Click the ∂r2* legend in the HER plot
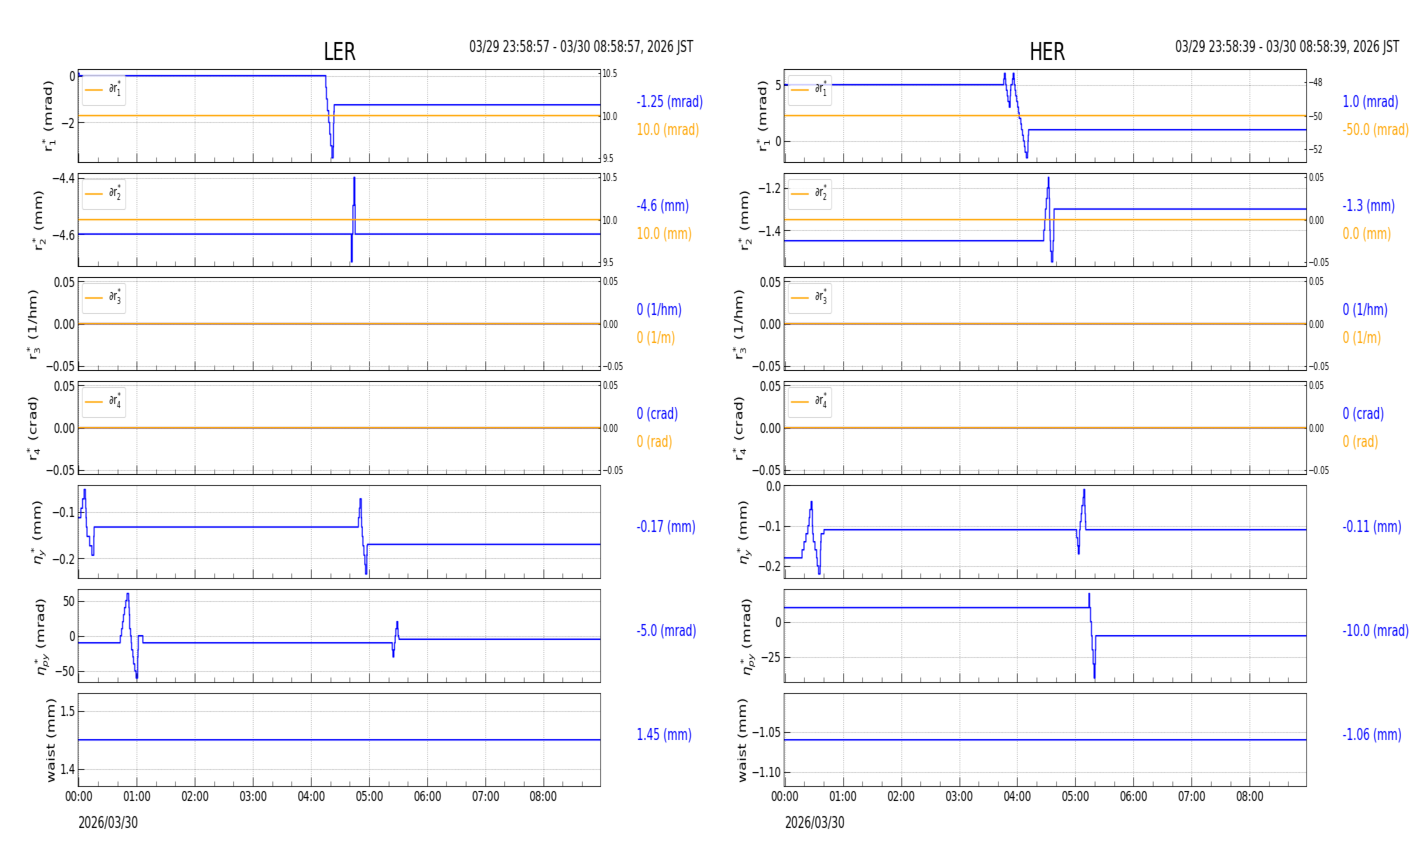 (810, 193)
